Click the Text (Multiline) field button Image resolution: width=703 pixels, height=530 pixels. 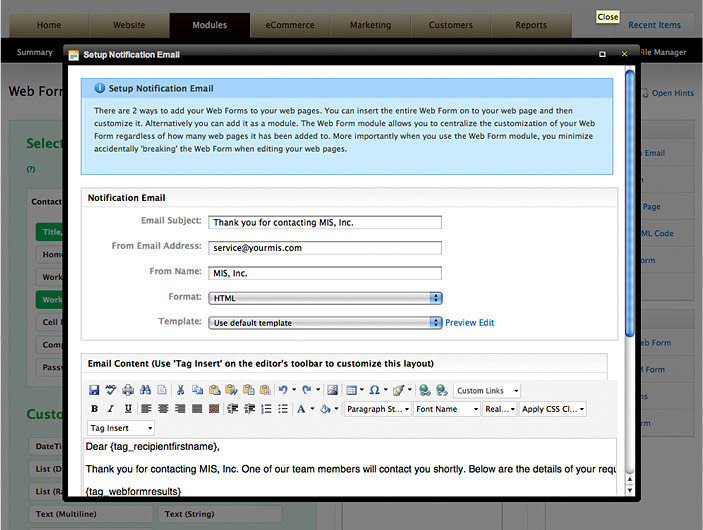click(x=91, y=514)
